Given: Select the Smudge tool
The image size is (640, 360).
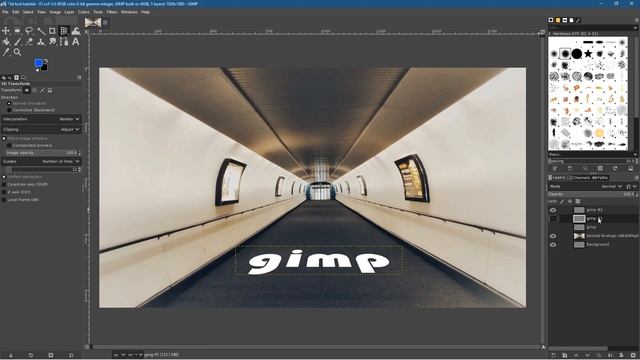Looking at the screenshot, I should 52,42.
